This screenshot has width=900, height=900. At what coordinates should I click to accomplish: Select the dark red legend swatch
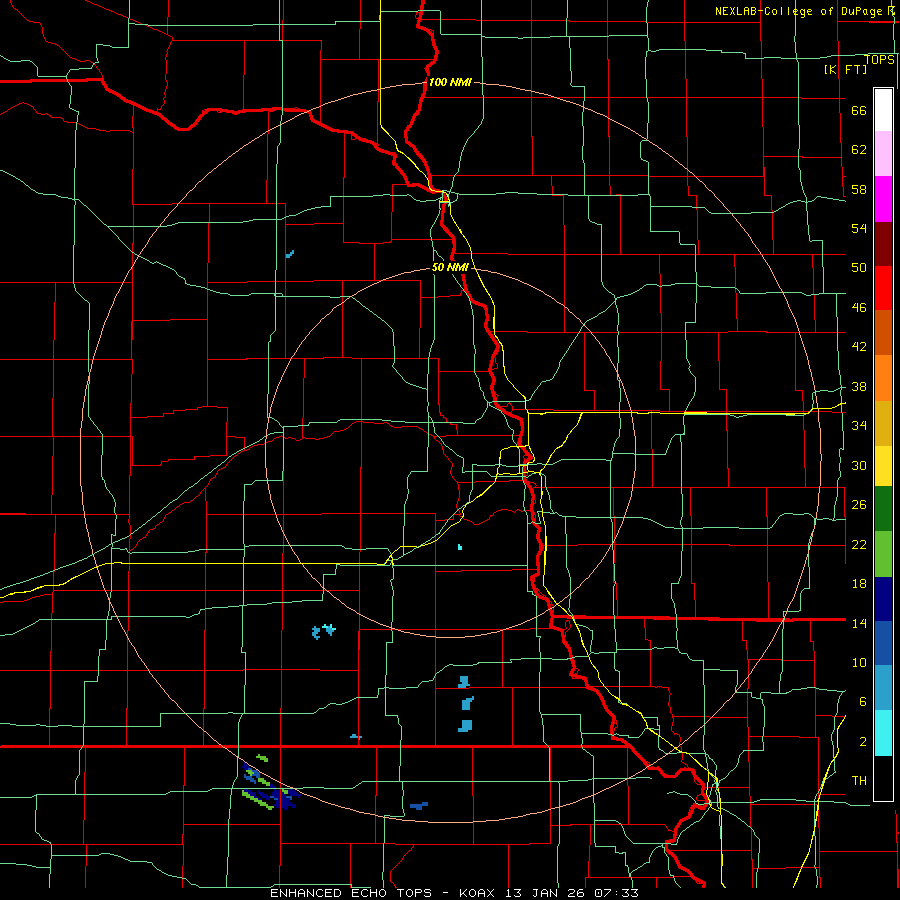883,244
